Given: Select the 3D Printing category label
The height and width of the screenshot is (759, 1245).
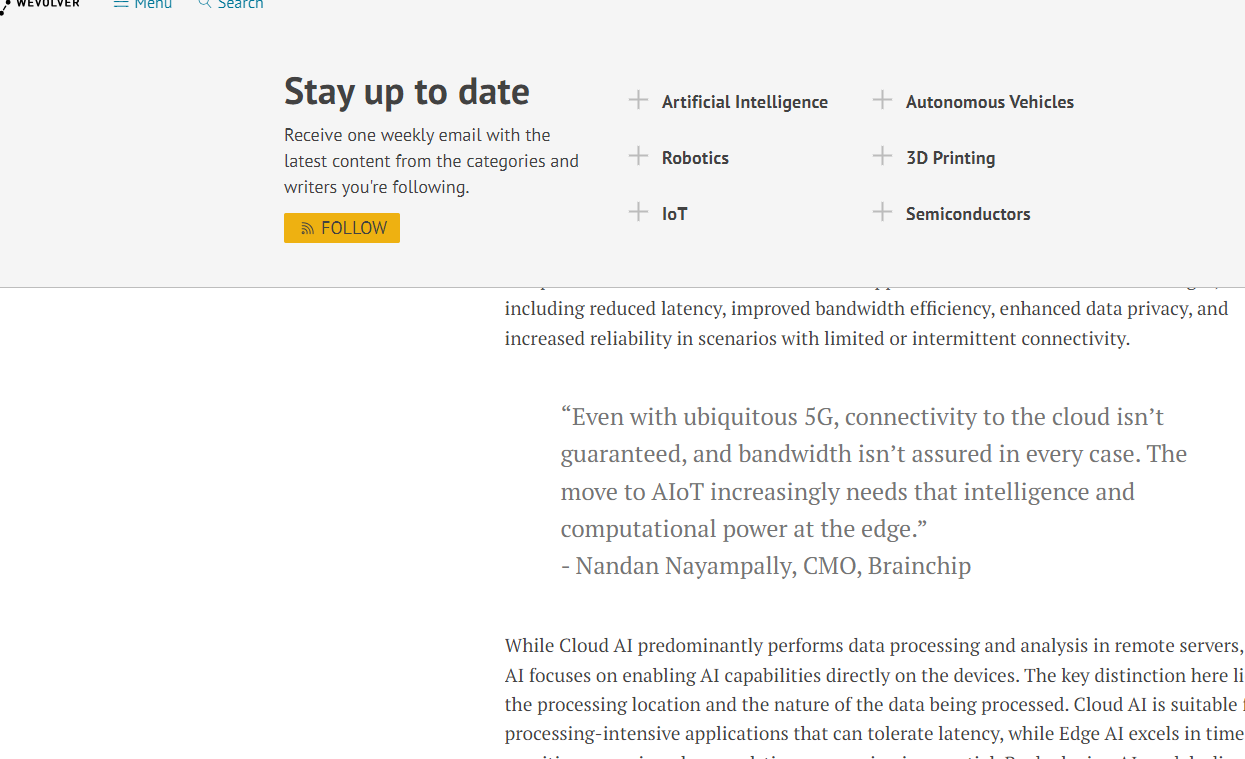Looking at the screenshot, I should point(951,158).
